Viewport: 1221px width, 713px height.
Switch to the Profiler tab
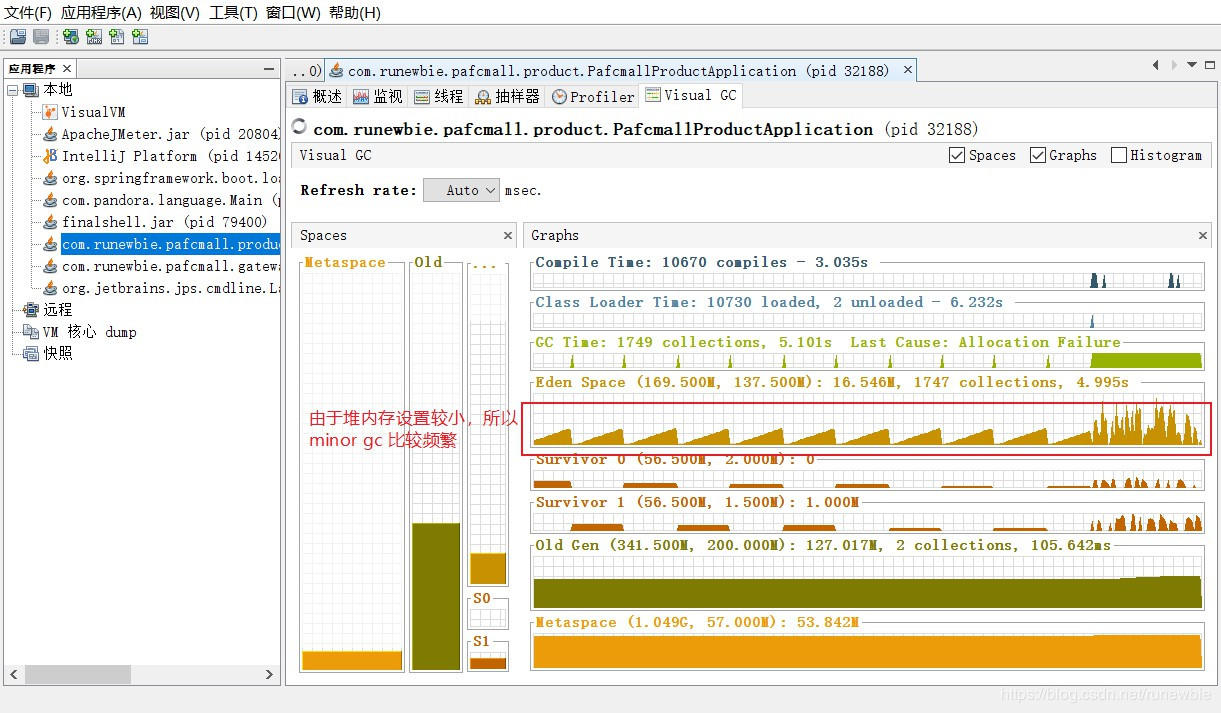pos(593,96)
